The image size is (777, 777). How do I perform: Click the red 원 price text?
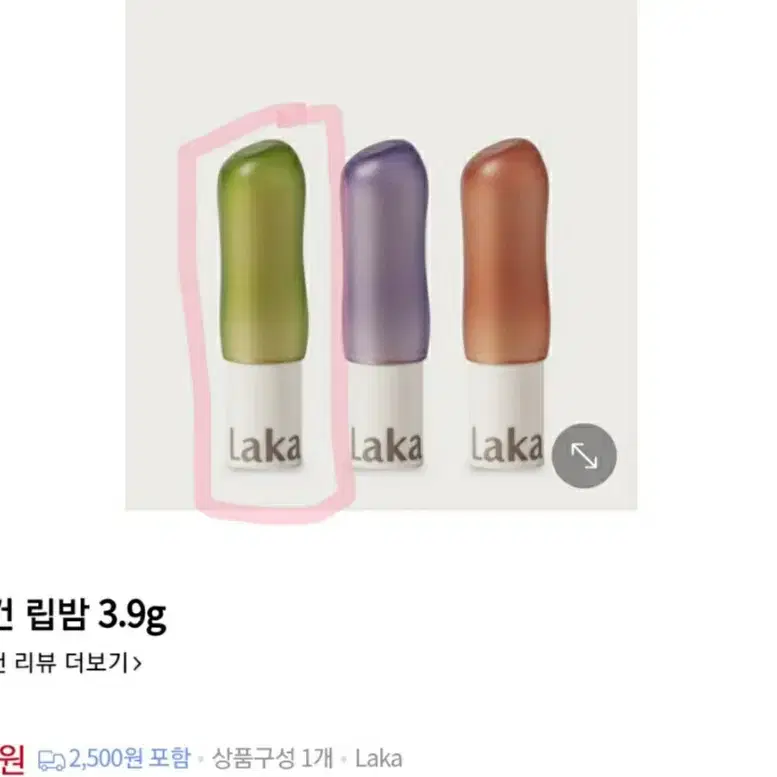11,758
